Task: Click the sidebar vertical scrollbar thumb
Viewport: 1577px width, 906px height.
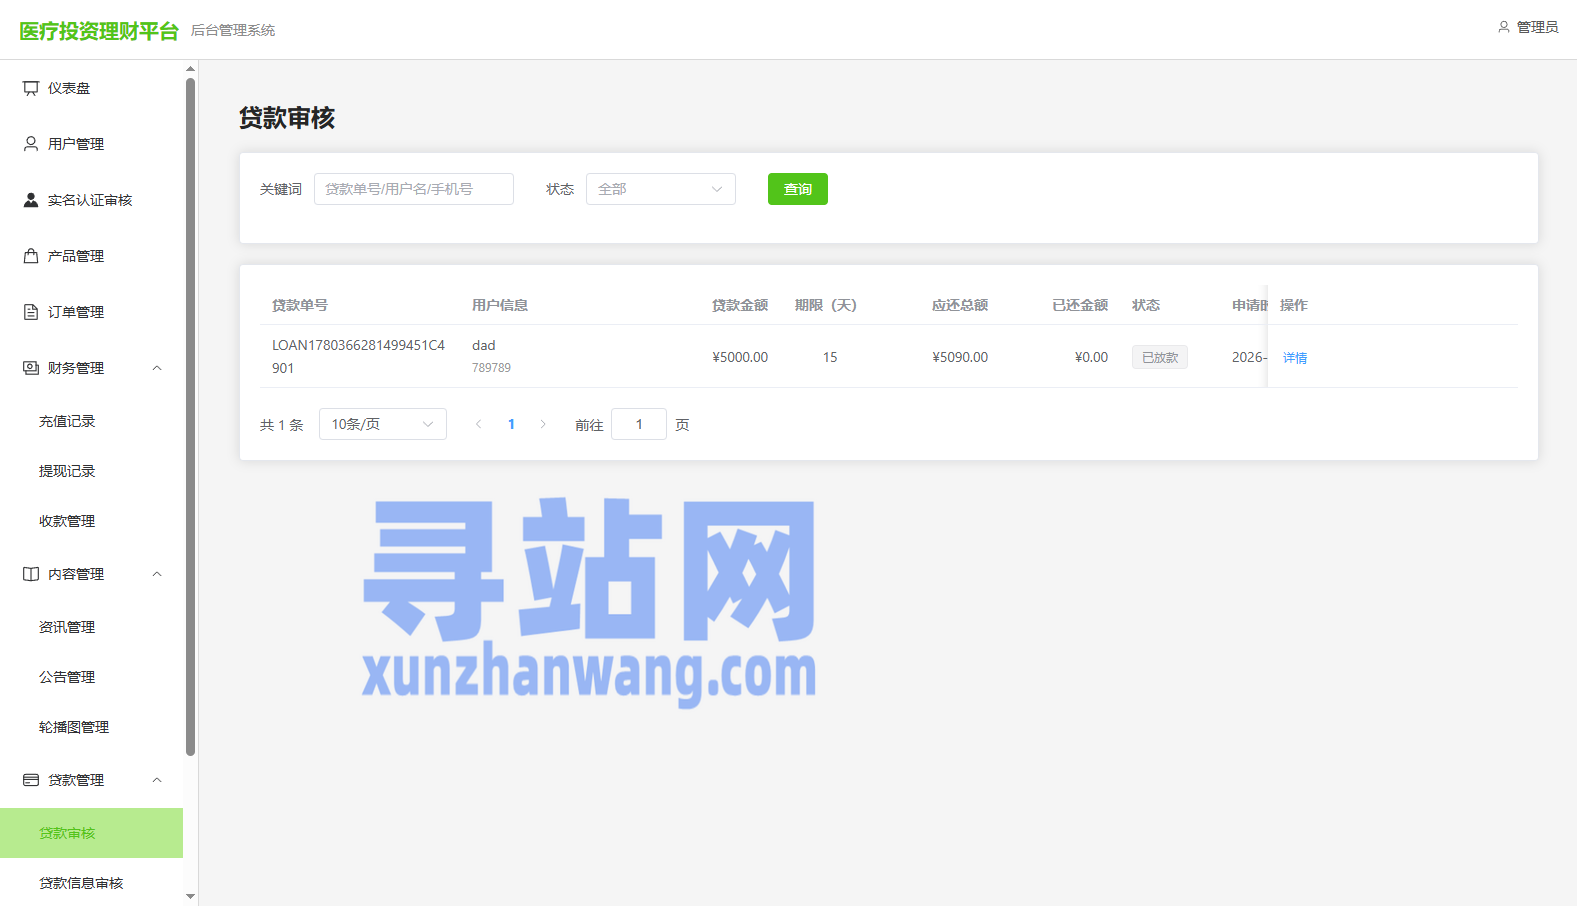Action: (x=190, y=417)
